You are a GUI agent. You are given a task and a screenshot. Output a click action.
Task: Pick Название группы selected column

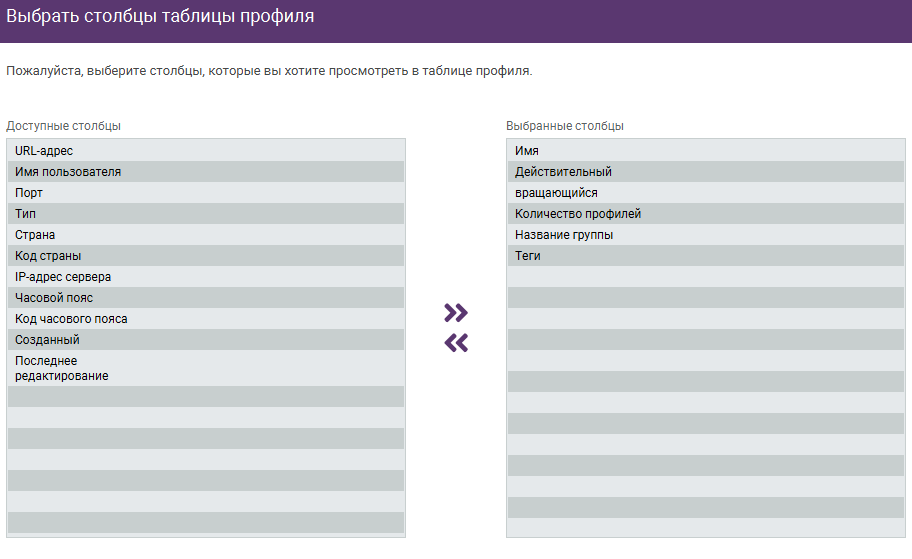click(706, 234)
